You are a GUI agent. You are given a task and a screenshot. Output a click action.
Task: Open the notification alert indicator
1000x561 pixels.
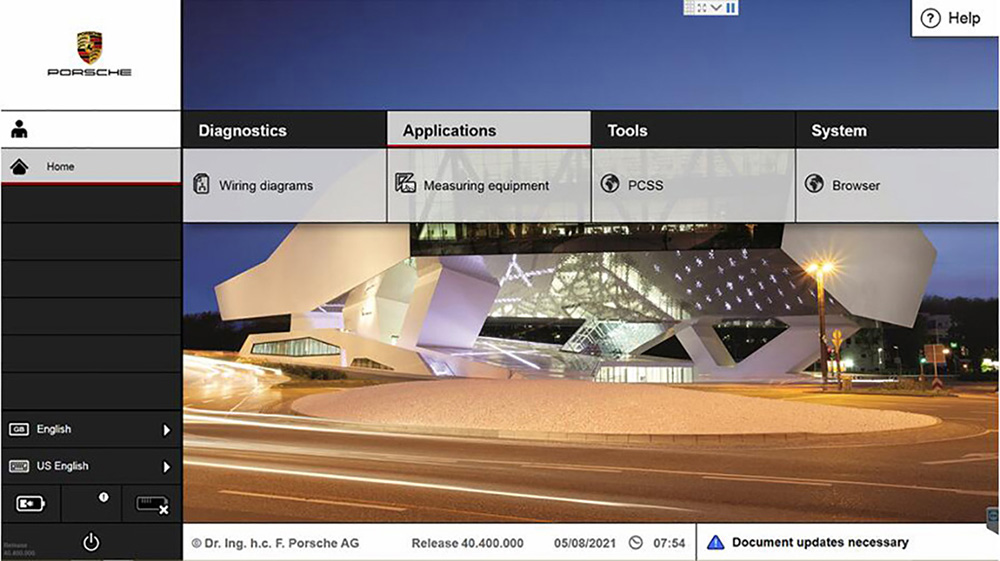click(103, 497)
